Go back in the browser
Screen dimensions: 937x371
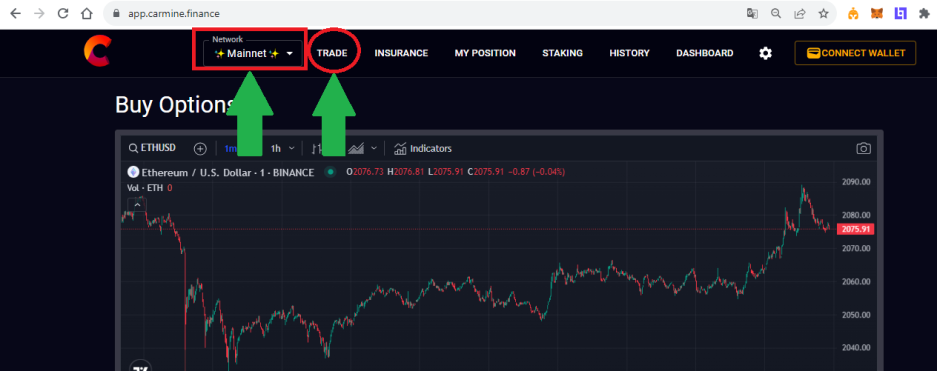pos(16,14)
